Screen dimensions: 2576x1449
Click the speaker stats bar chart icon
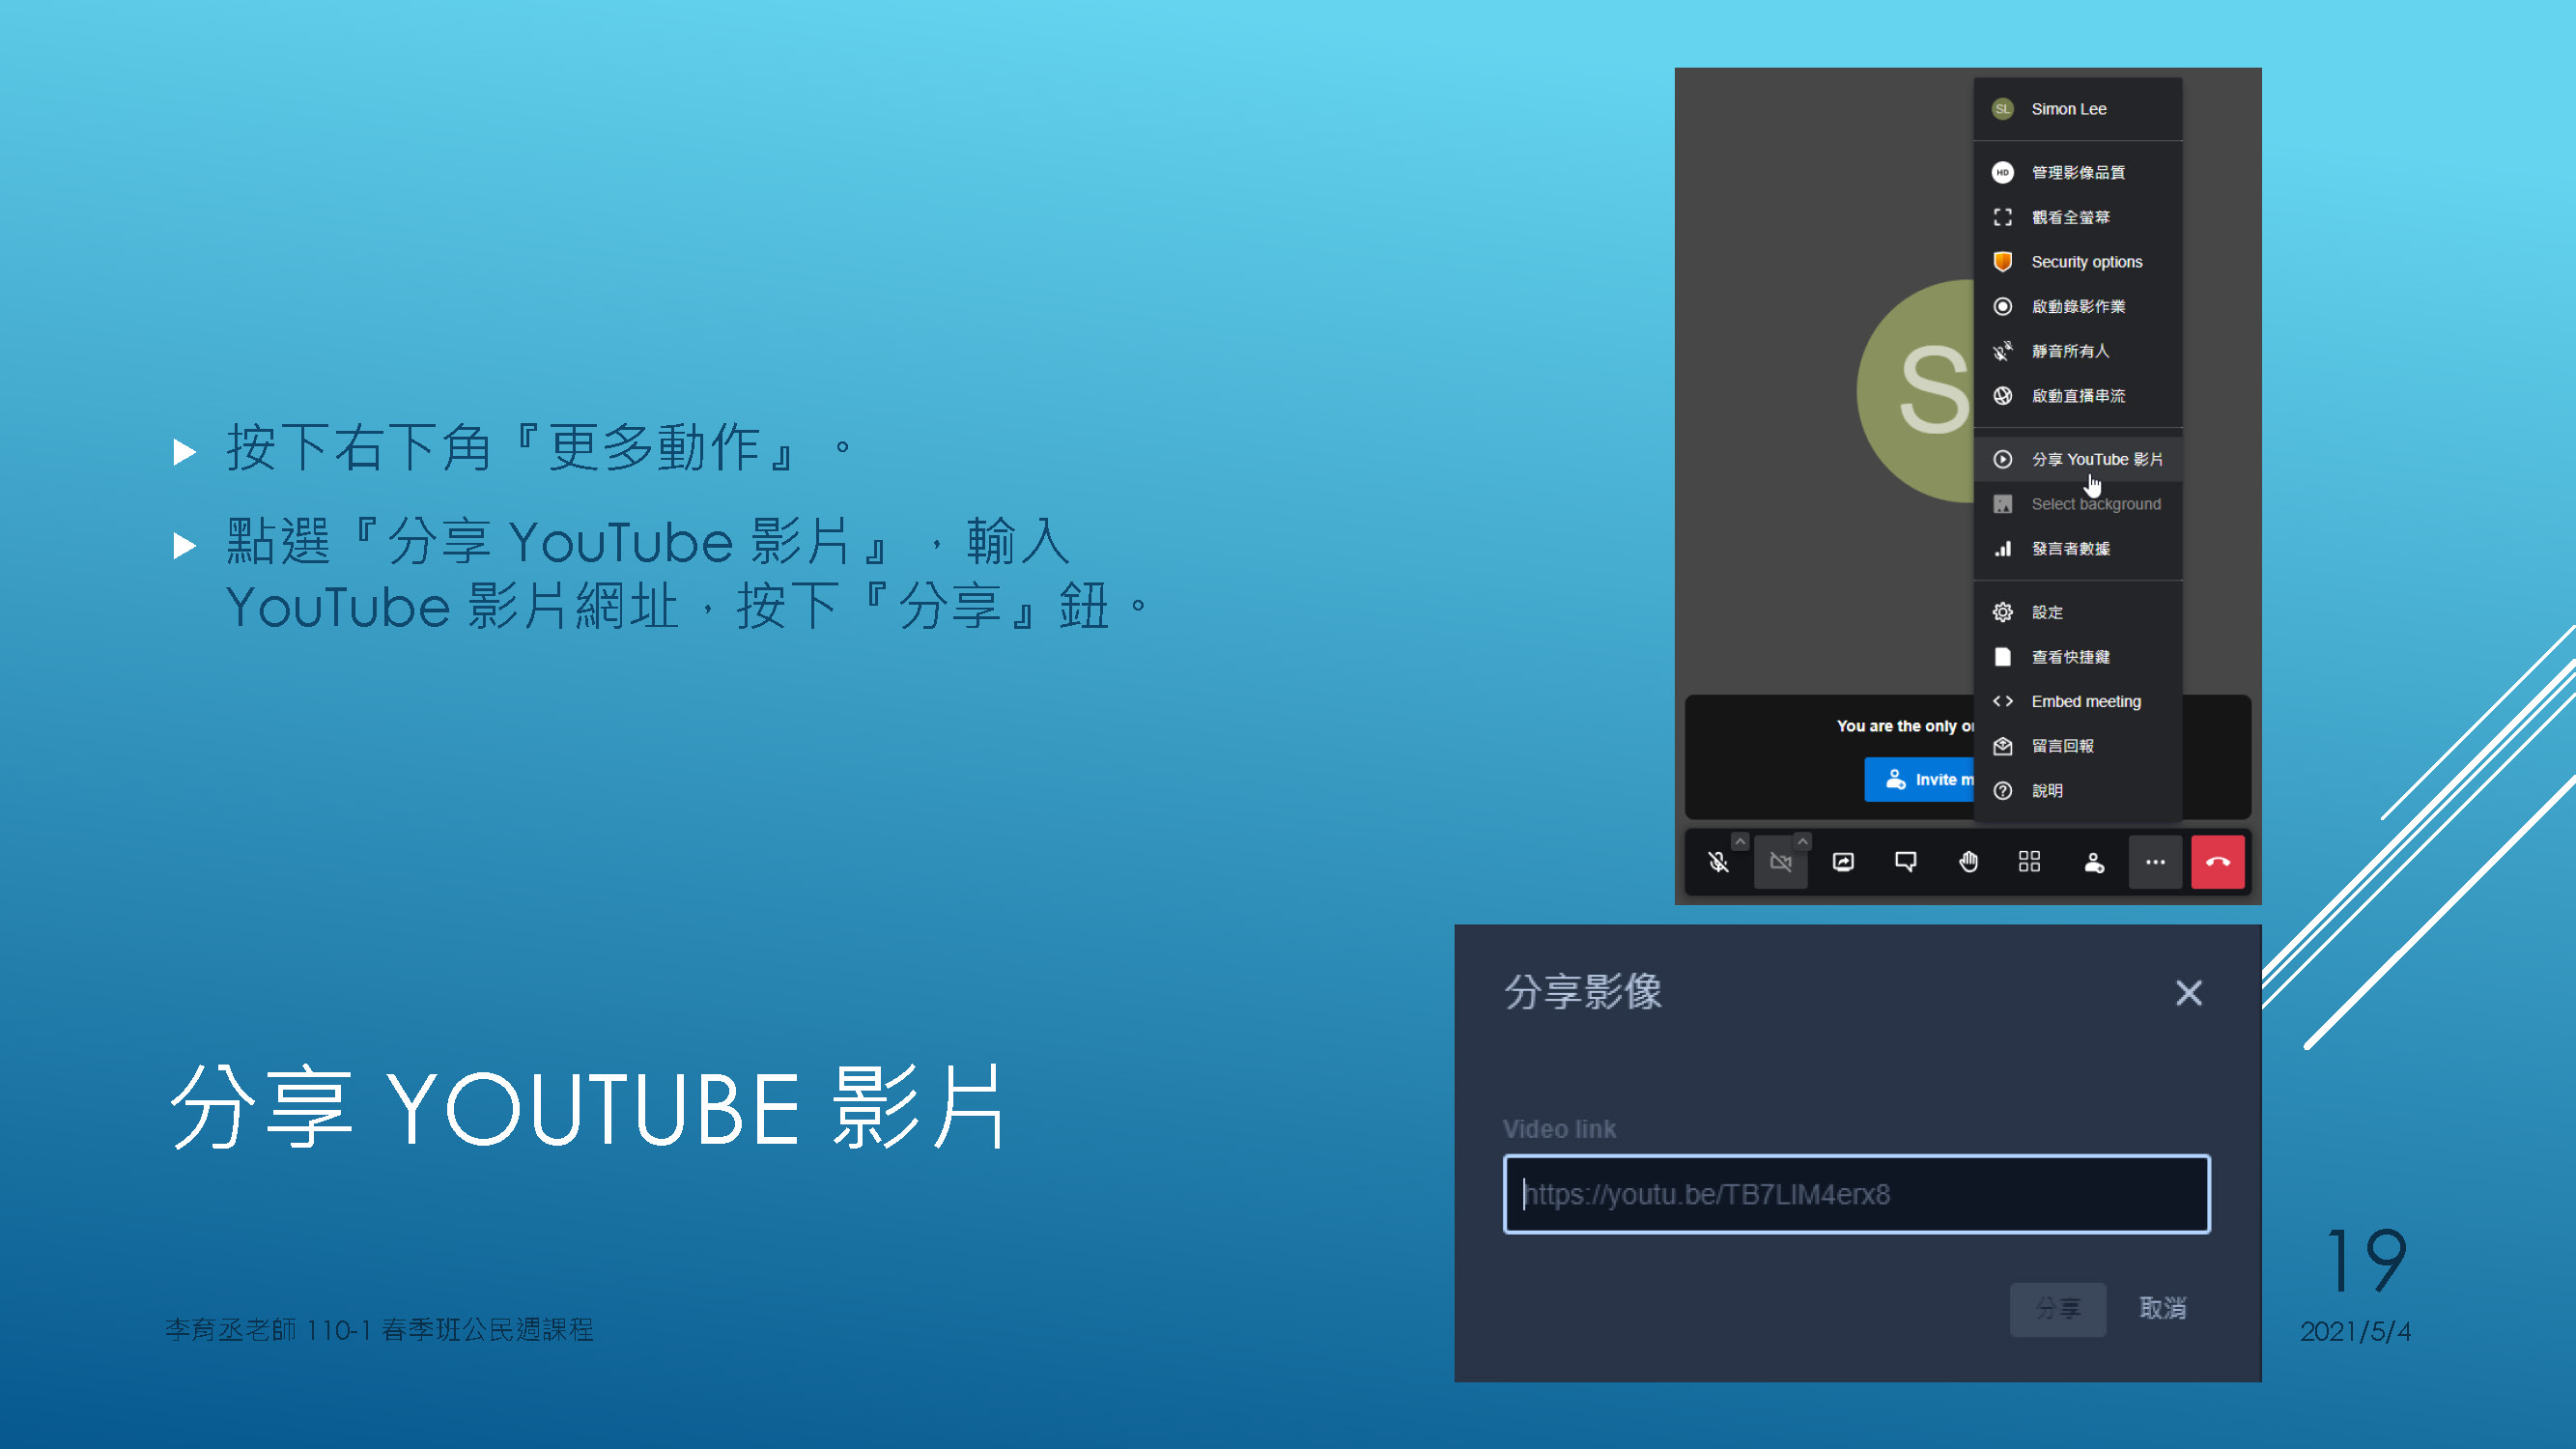pos(2002,549)
